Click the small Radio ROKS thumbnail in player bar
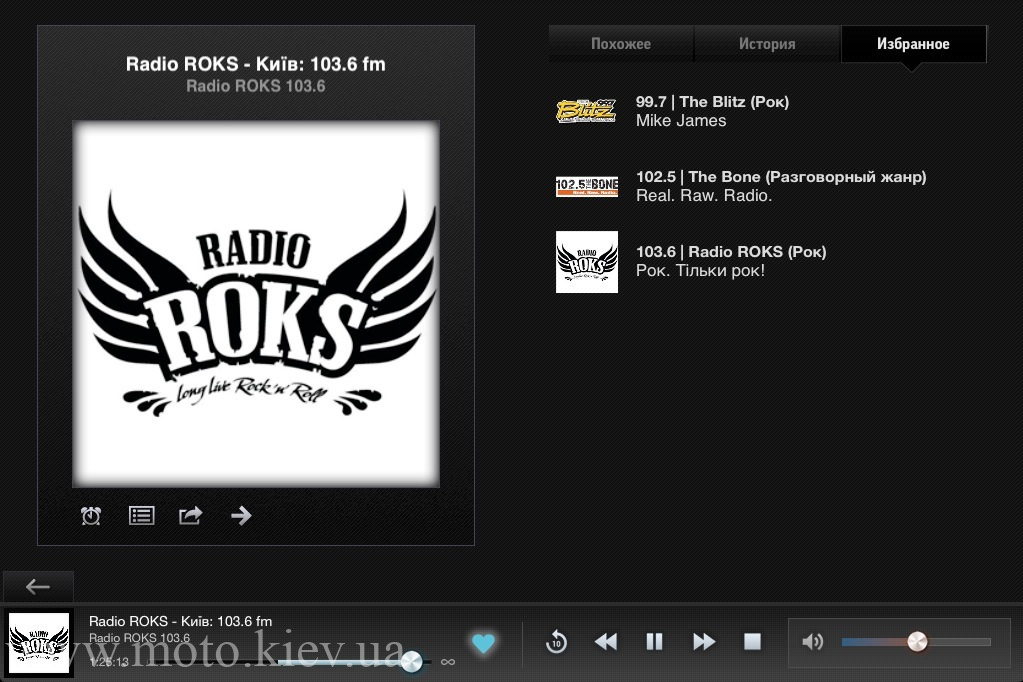Viewport: 1023px width, 682px height. click(38, 643)
